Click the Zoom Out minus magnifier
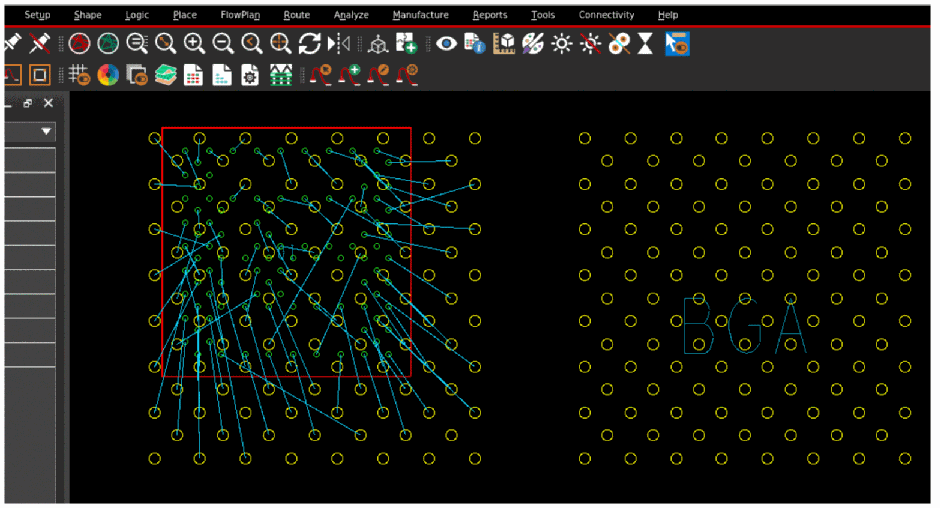Viewport: 940px width, 508px height. (223, 43)
